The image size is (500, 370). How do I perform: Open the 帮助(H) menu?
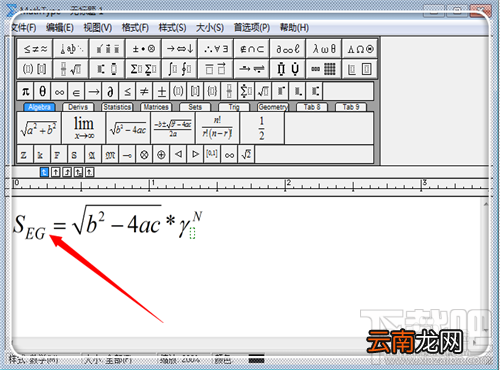tap(294, 27)
